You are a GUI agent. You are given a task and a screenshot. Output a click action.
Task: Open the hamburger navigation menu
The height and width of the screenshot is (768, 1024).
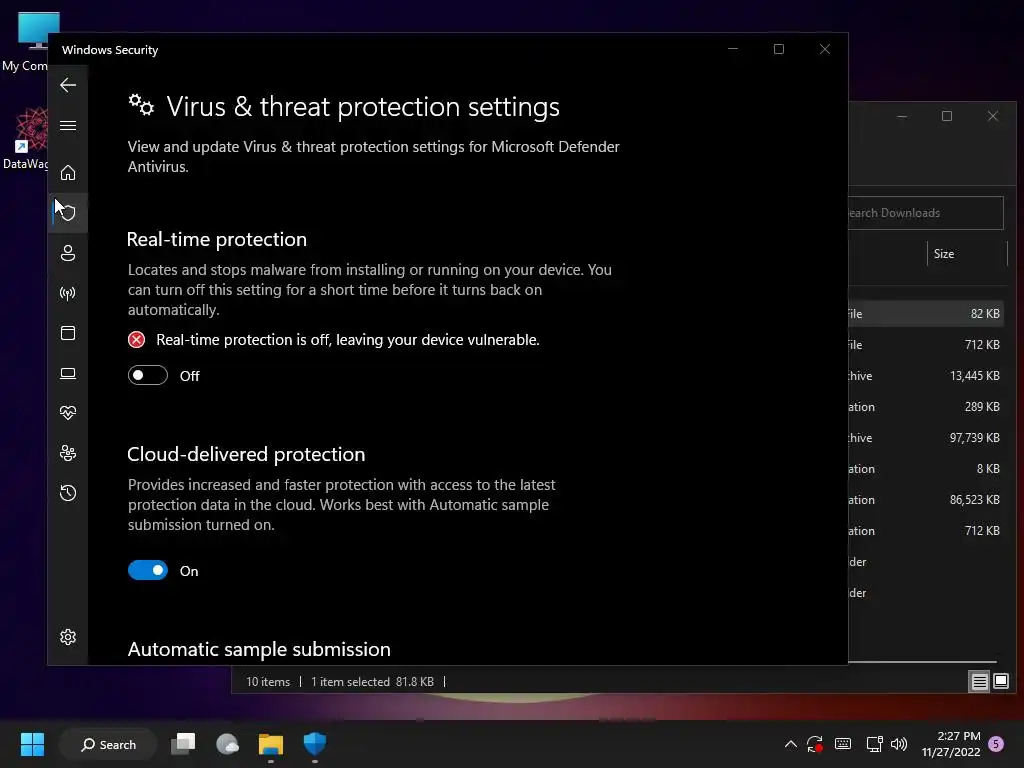68,125
